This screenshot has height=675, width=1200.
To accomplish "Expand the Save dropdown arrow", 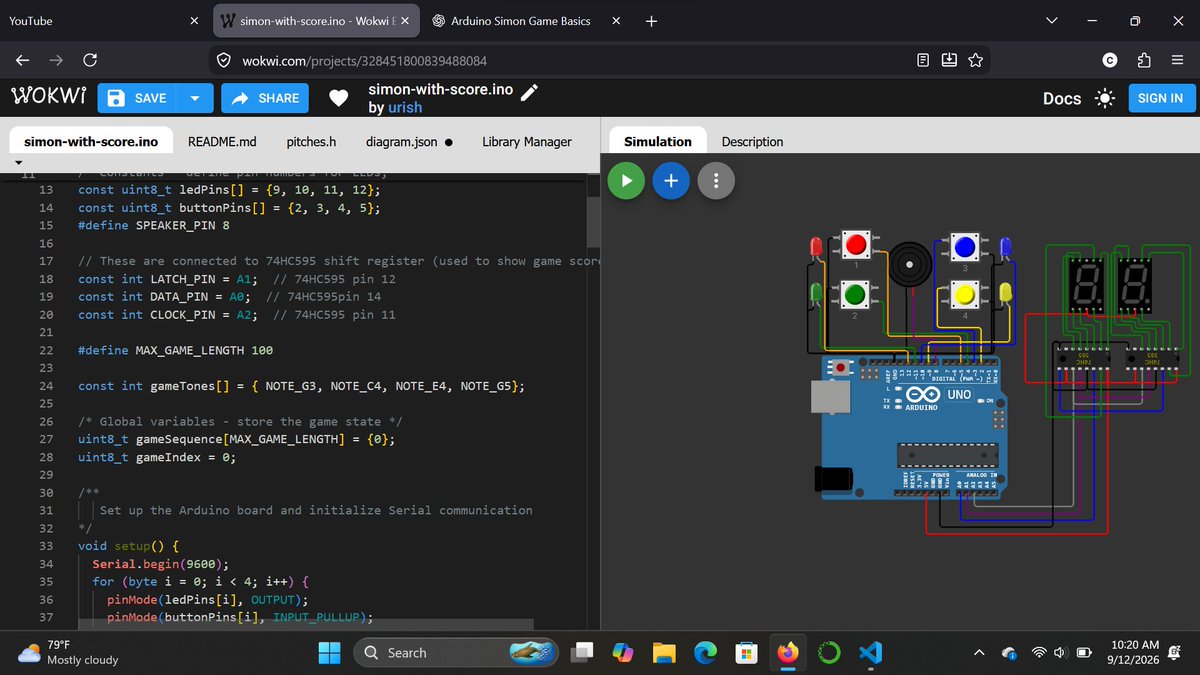I will (x=195, y=98).
